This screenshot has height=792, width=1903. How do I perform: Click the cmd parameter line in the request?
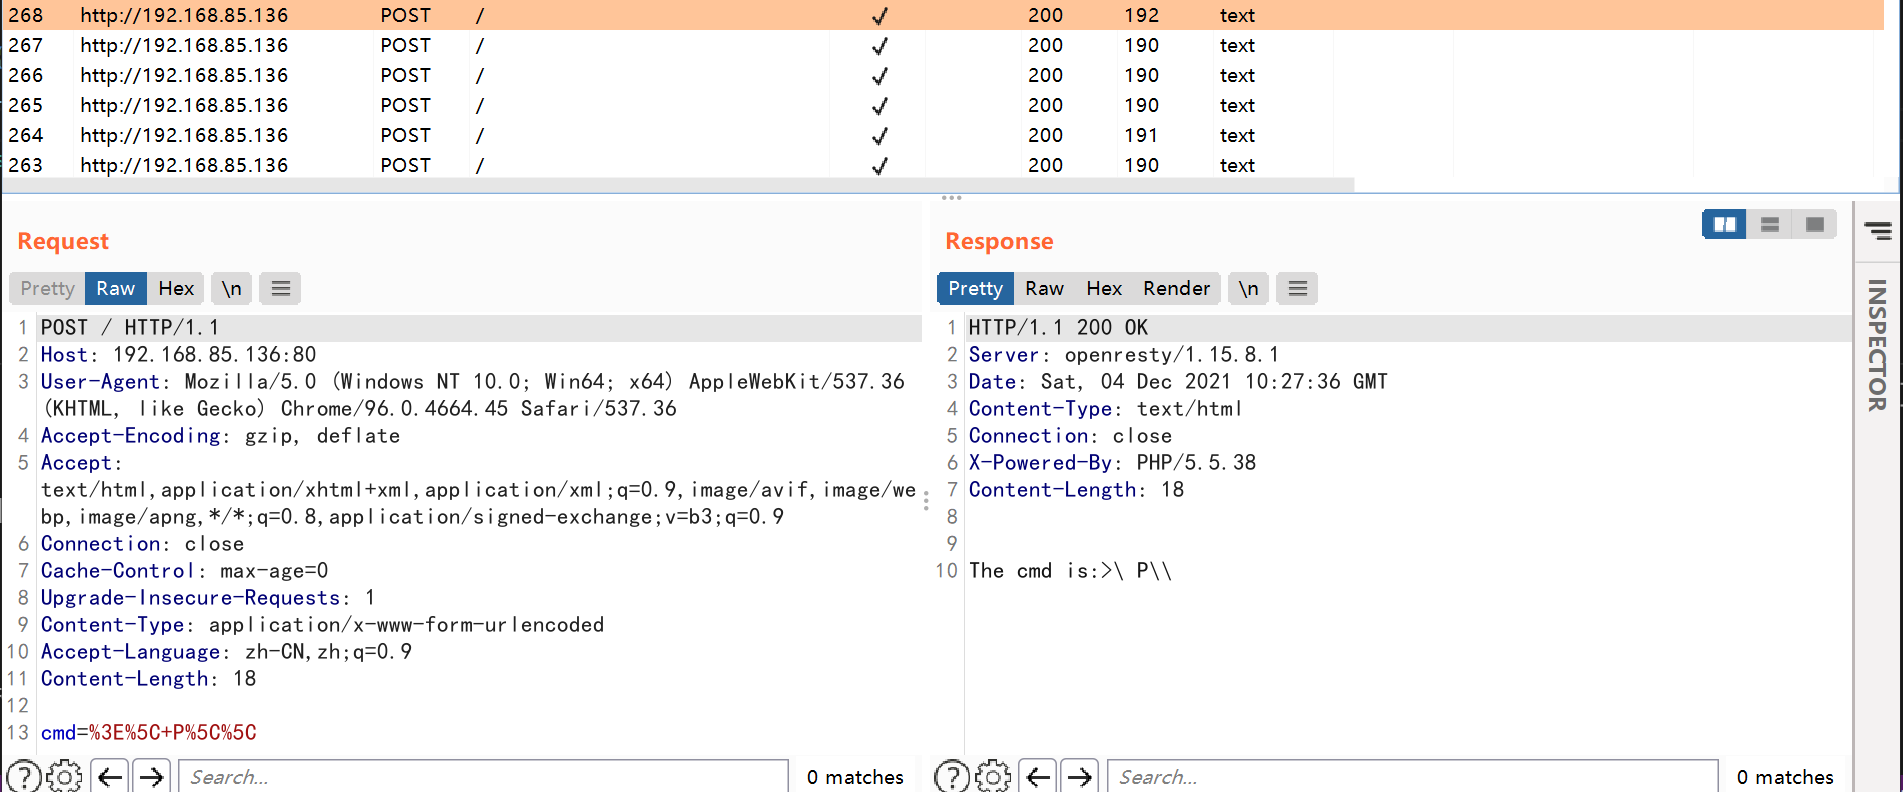pos(149,732)
